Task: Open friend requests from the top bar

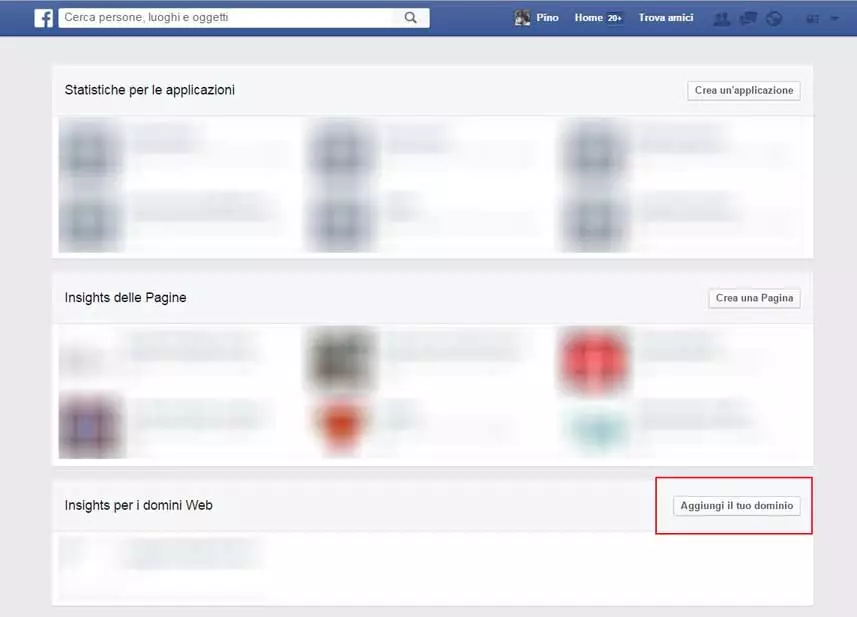Action: (721, 17)
